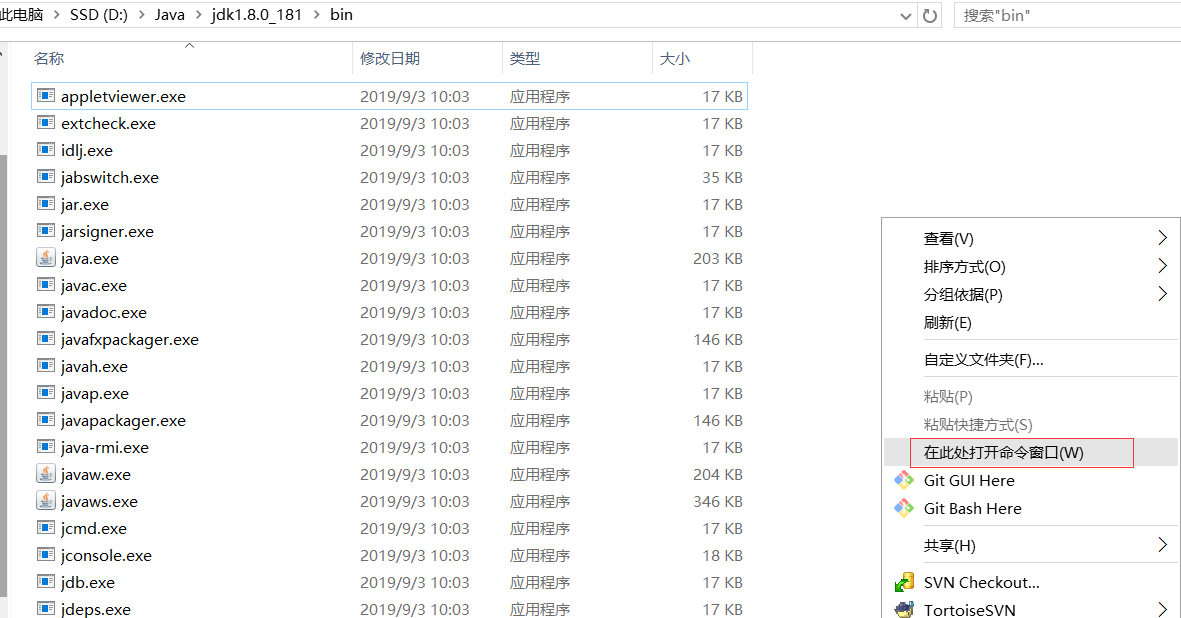Click the javac.exe file icon

point(45,285)
